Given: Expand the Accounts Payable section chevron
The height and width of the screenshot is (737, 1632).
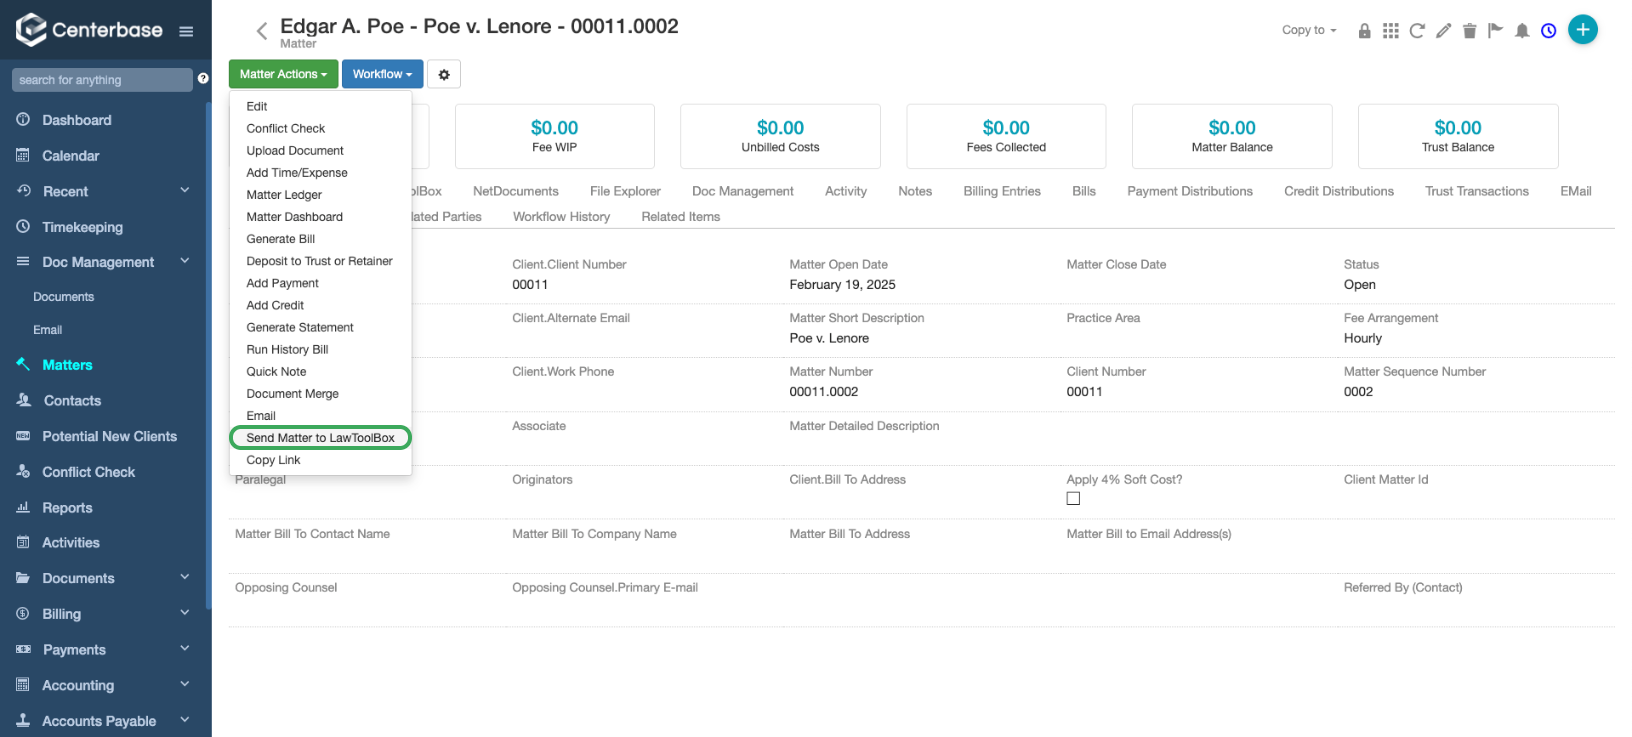Looking at the screenshot, I should [184, 719].
